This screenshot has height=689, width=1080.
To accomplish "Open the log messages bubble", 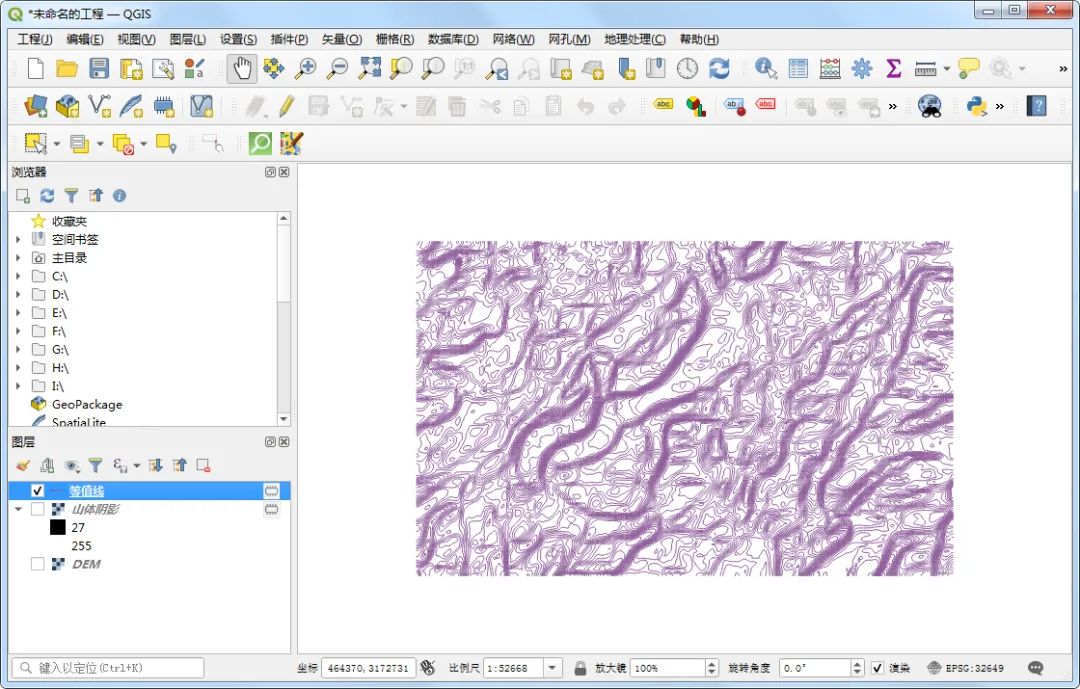I will pyautogui.click(x=1035, y=668).
